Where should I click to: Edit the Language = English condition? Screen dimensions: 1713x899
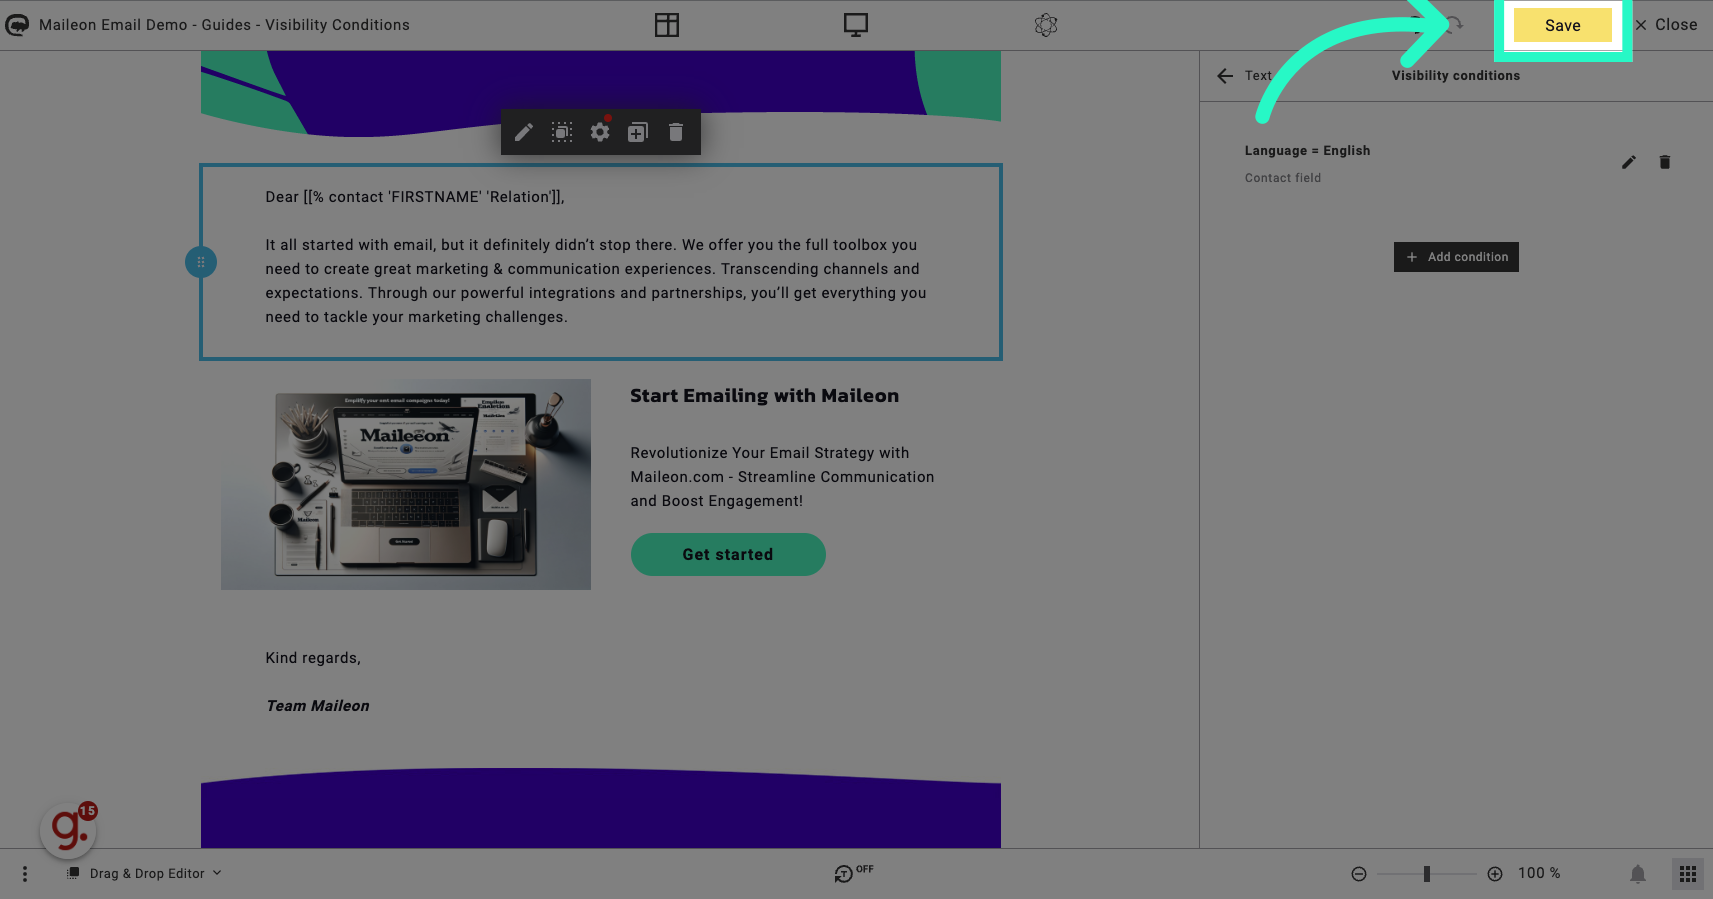coord(1629,162)
